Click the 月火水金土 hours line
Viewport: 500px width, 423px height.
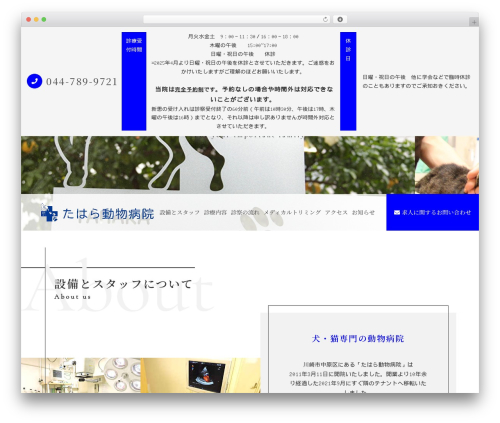pyautogui.click(x=243, y=37)
